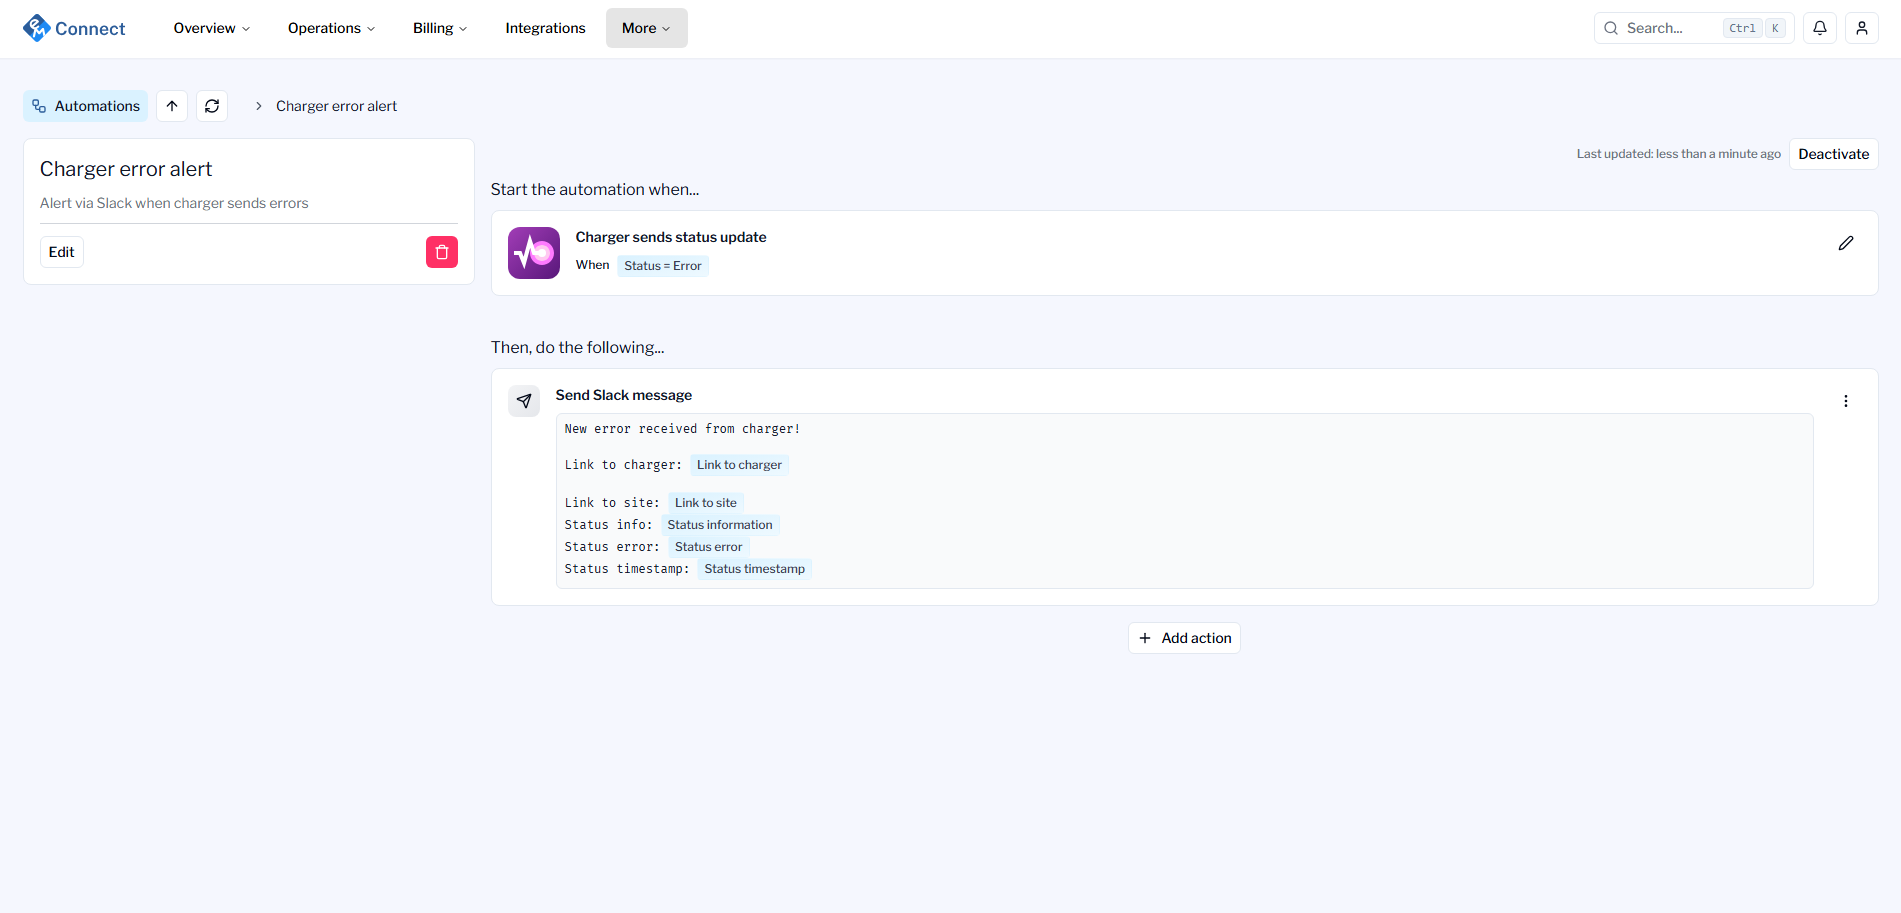Edit the trigger using the pencil icon

click(1846, 243)
